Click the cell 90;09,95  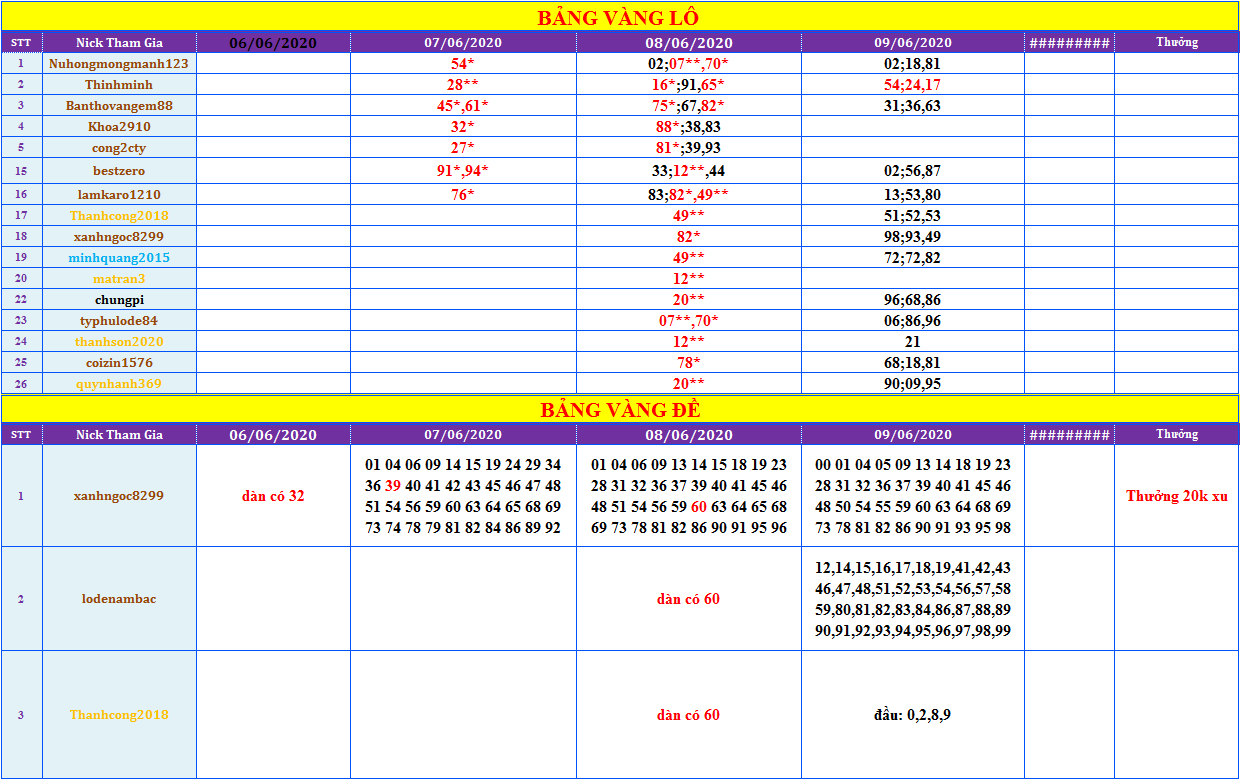point(913,383)
